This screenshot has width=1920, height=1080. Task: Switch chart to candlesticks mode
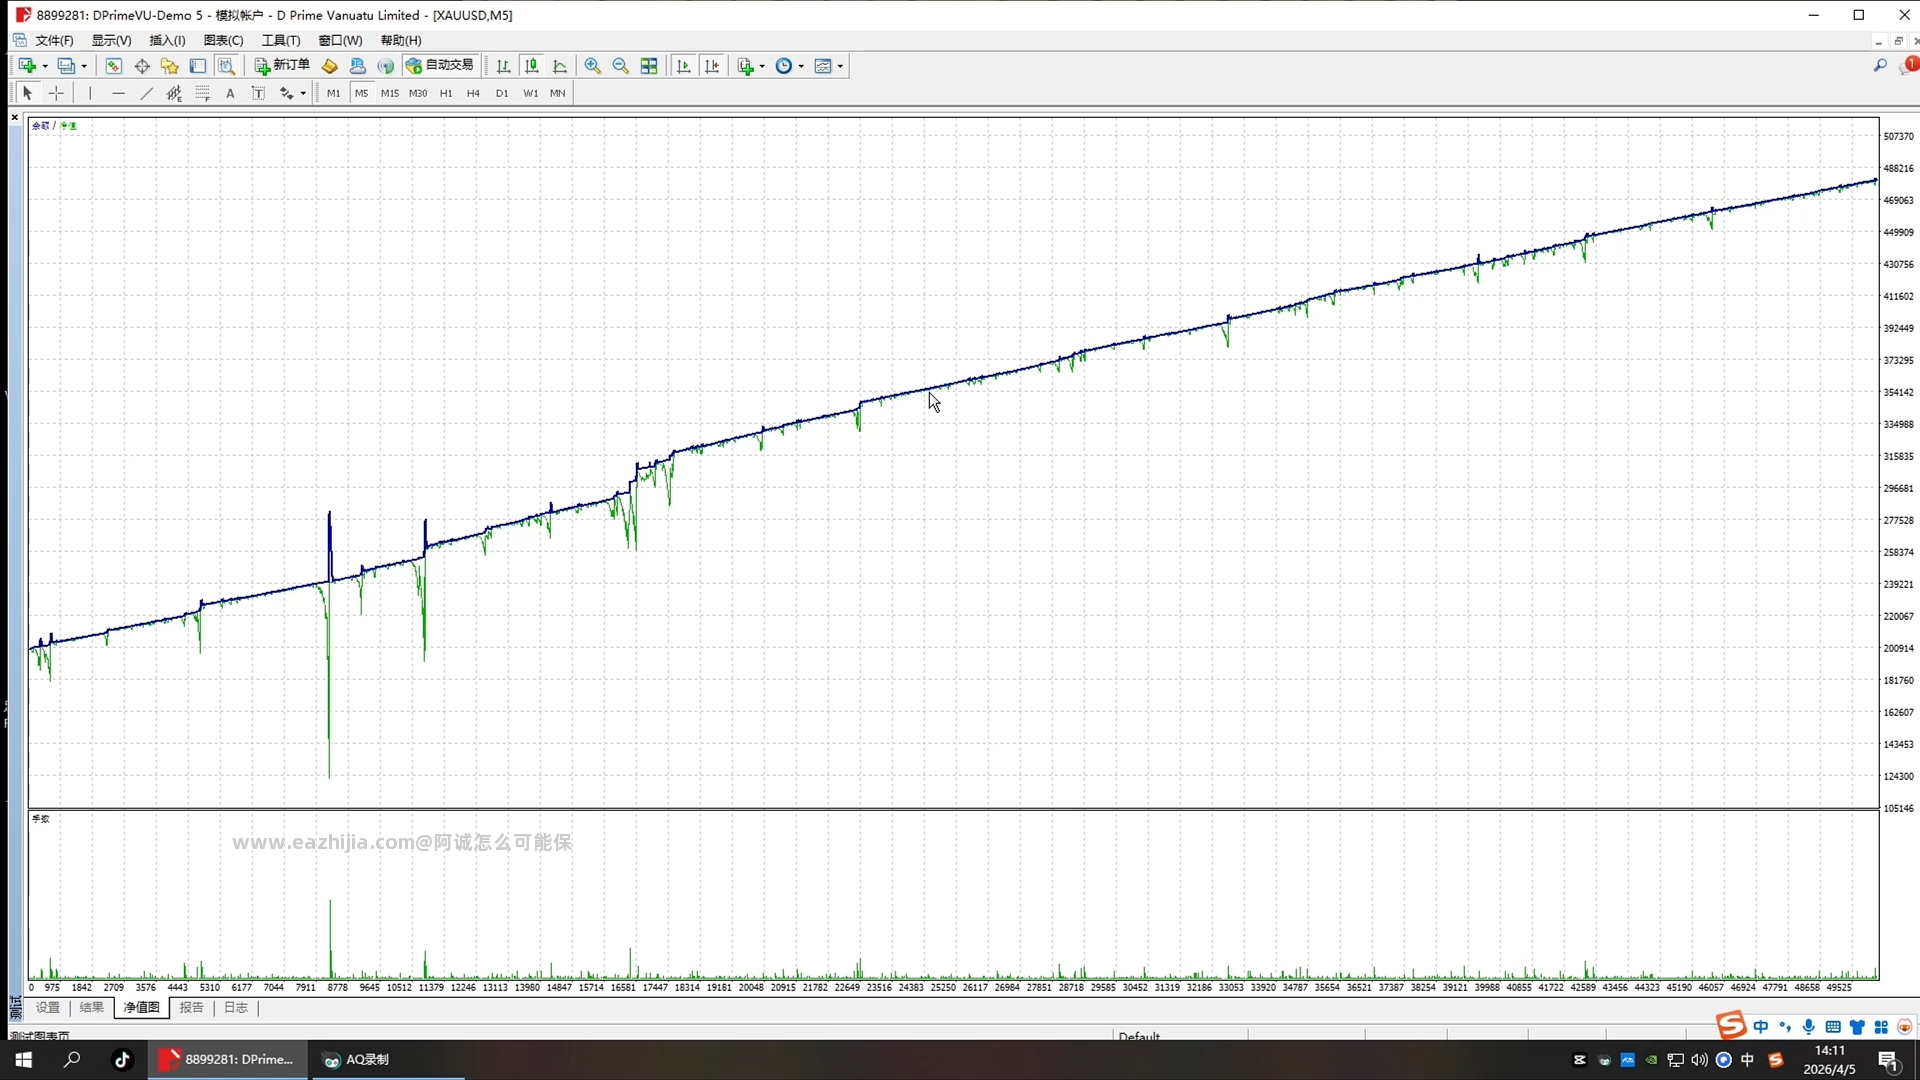(x=532, y=66)
